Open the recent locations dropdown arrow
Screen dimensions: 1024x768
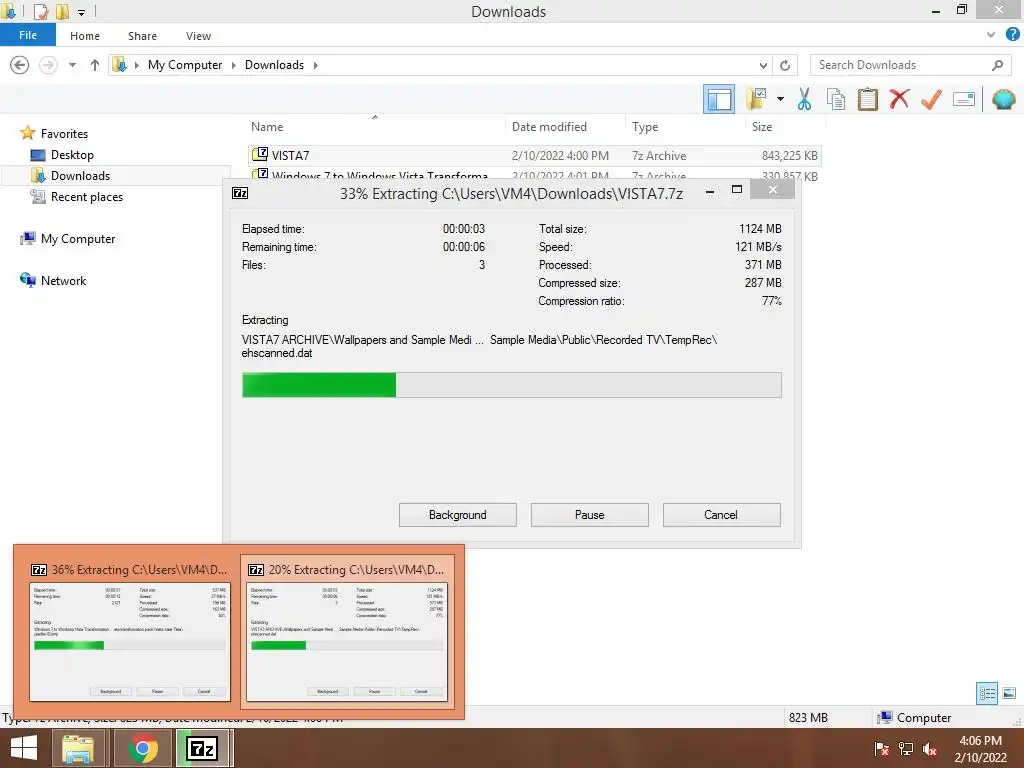coord(72,65)
